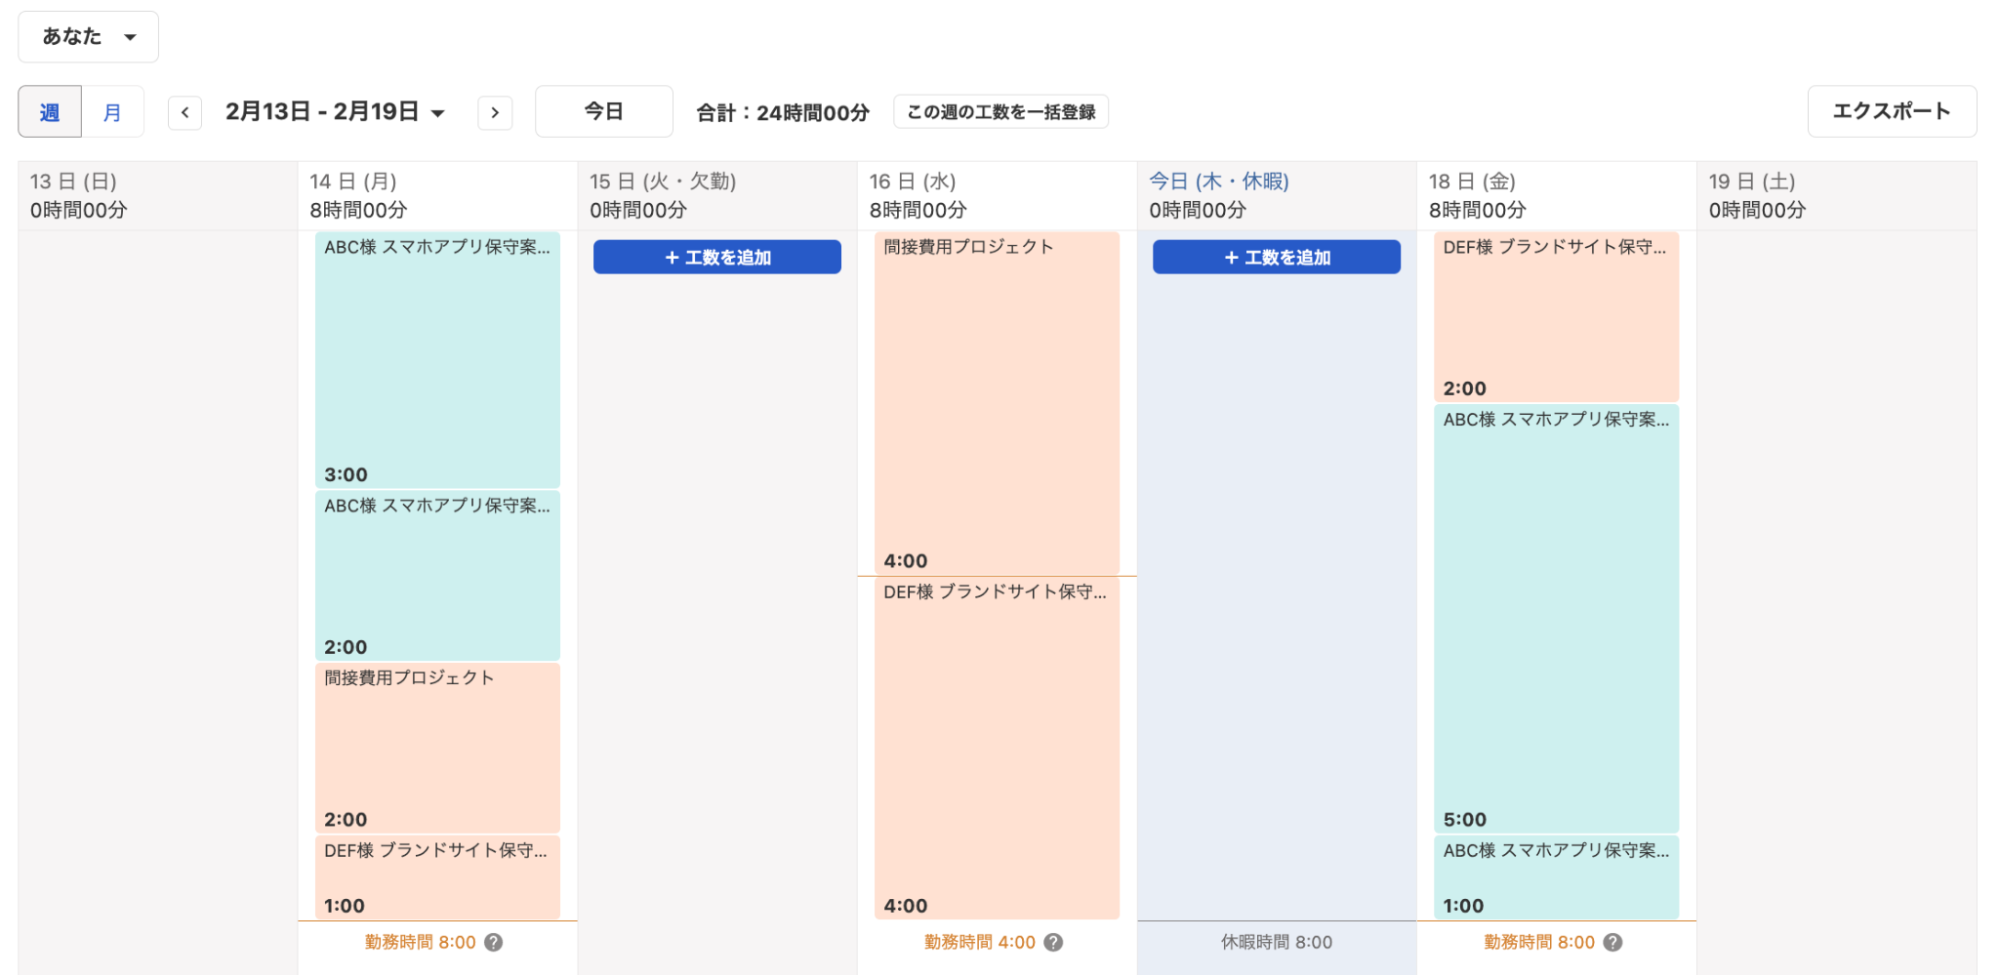Click the 13日 (日) column header
This screenshot has height=976, width=1999.
pyautogui.click(x=157, y=196)
